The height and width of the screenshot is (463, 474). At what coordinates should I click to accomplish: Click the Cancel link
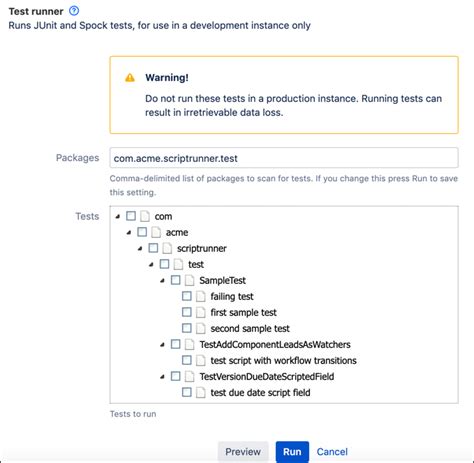[332, 452]
